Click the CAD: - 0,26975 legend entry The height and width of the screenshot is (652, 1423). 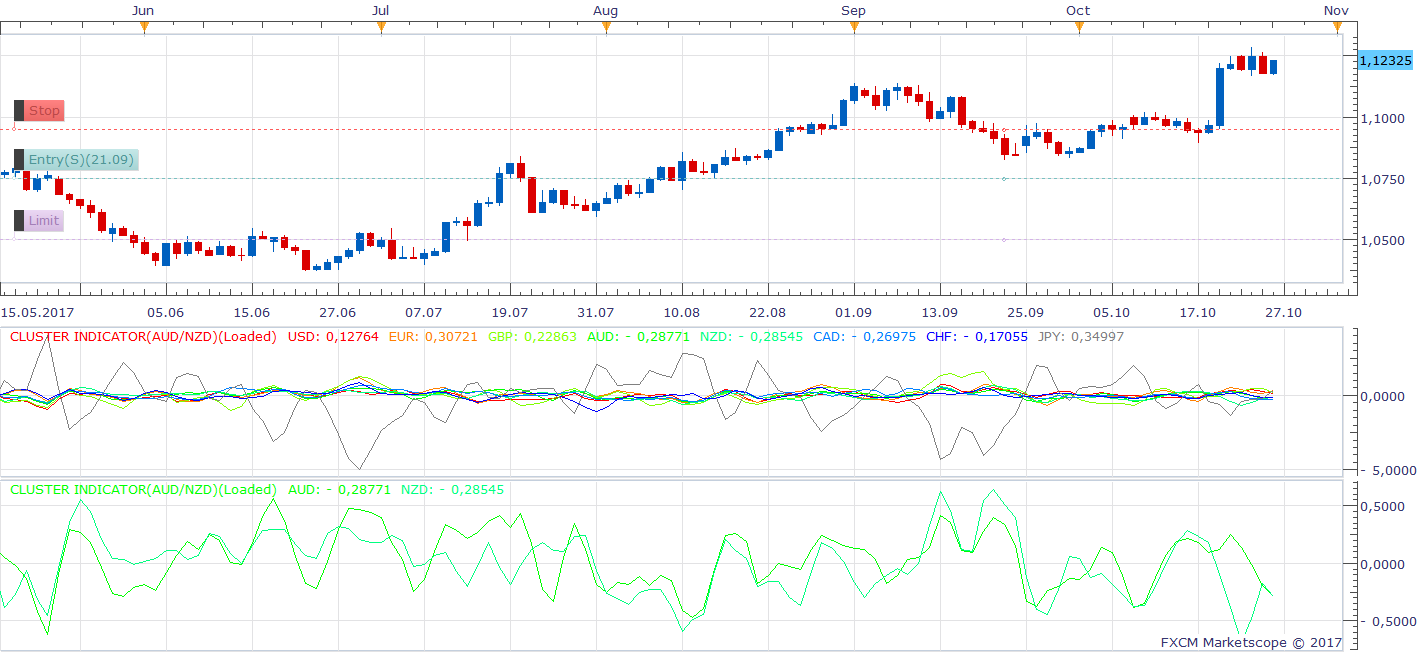[864, 337]
